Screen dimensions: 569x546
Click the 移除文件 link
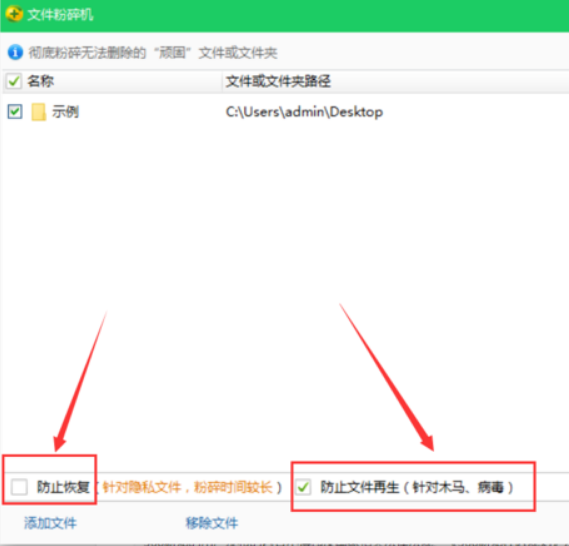[x=212, y=523]
